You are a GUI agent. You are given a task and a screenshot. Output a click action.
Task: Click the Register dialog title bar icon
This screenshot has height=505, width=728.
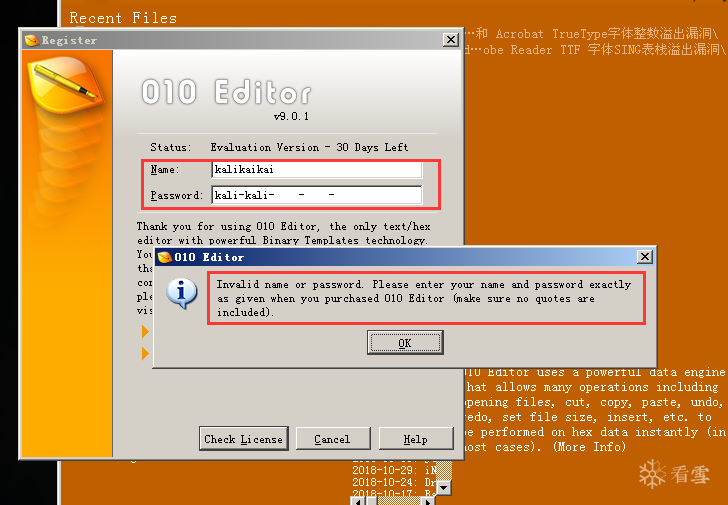point(32,40)
